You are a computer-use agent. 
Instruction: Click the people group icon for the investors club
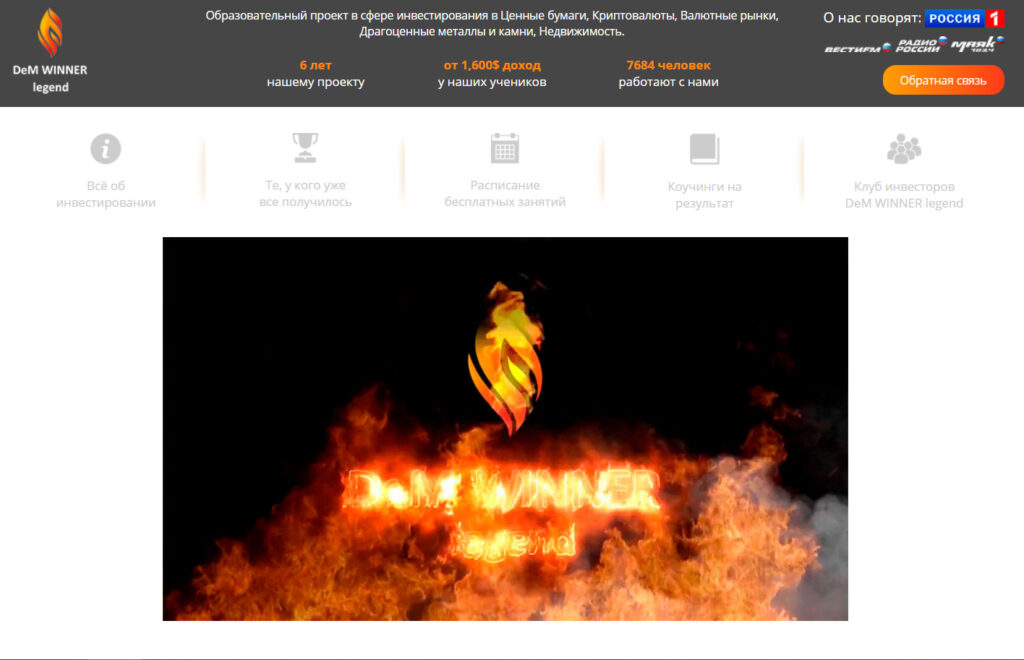point(904,149)
